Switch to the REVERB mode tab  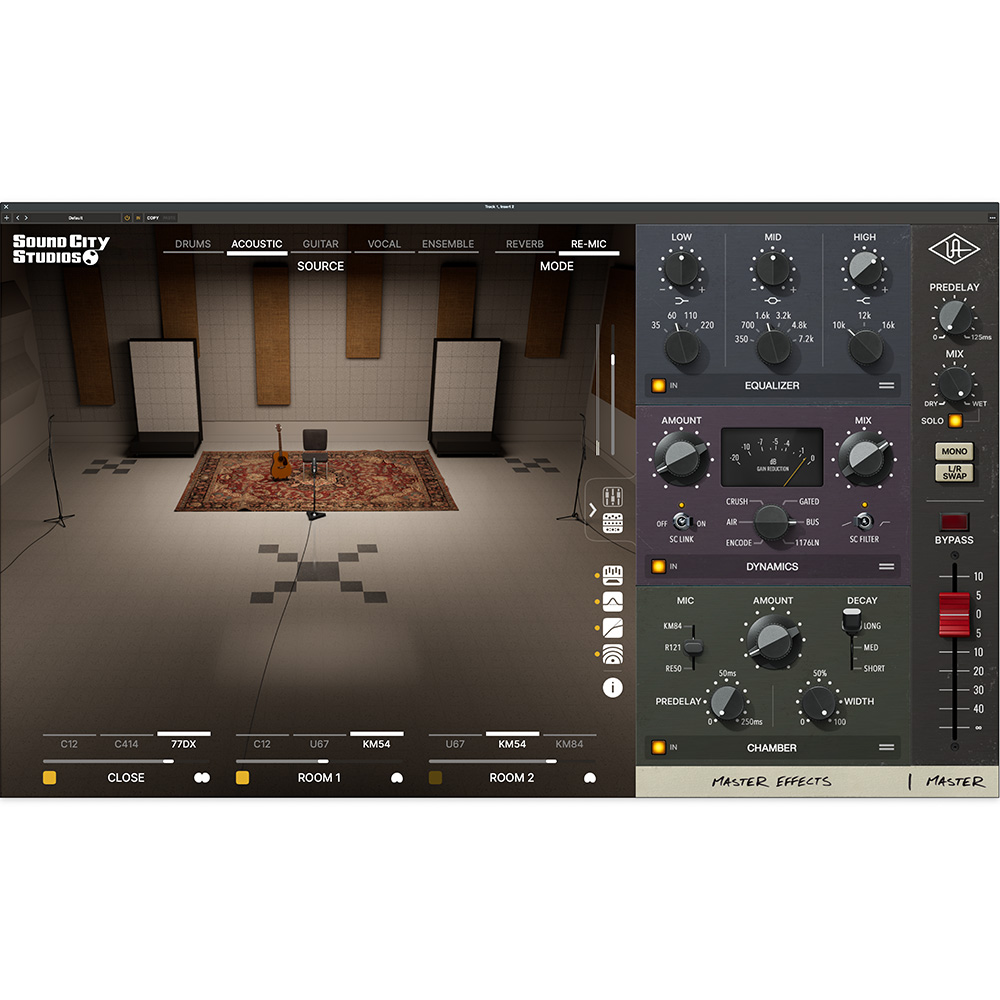(x=523, y=243)
